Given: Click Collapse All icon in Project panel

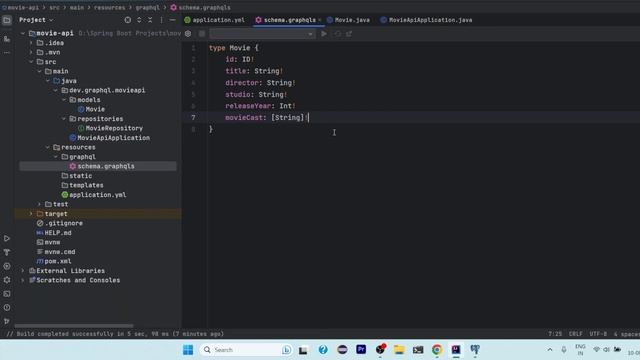Looking at the screenshot, I should point(150,20).
